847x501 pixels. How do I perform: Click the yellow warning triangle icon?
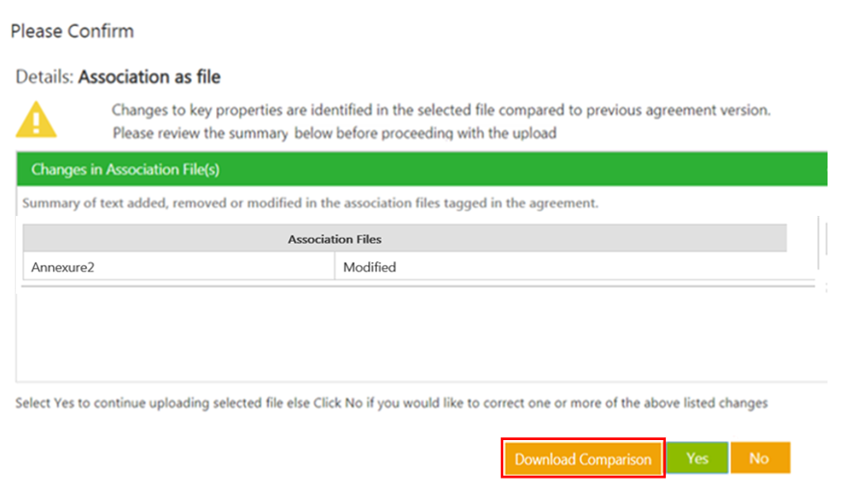37,119
